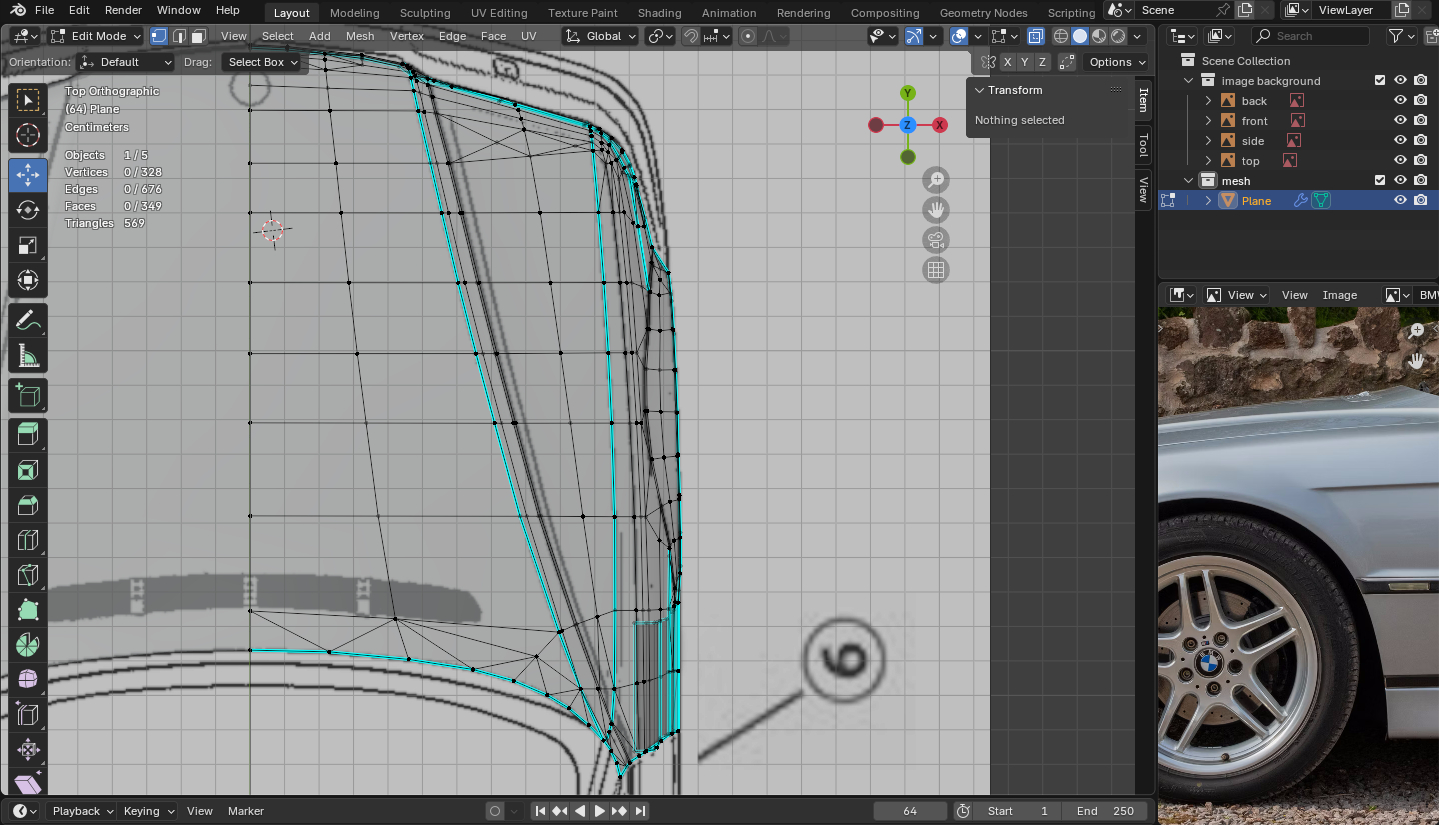The height and width of the screenshot is (825, 1439).
Task: Switch to the Sculpting workspace tab
Action: point(425,13)
